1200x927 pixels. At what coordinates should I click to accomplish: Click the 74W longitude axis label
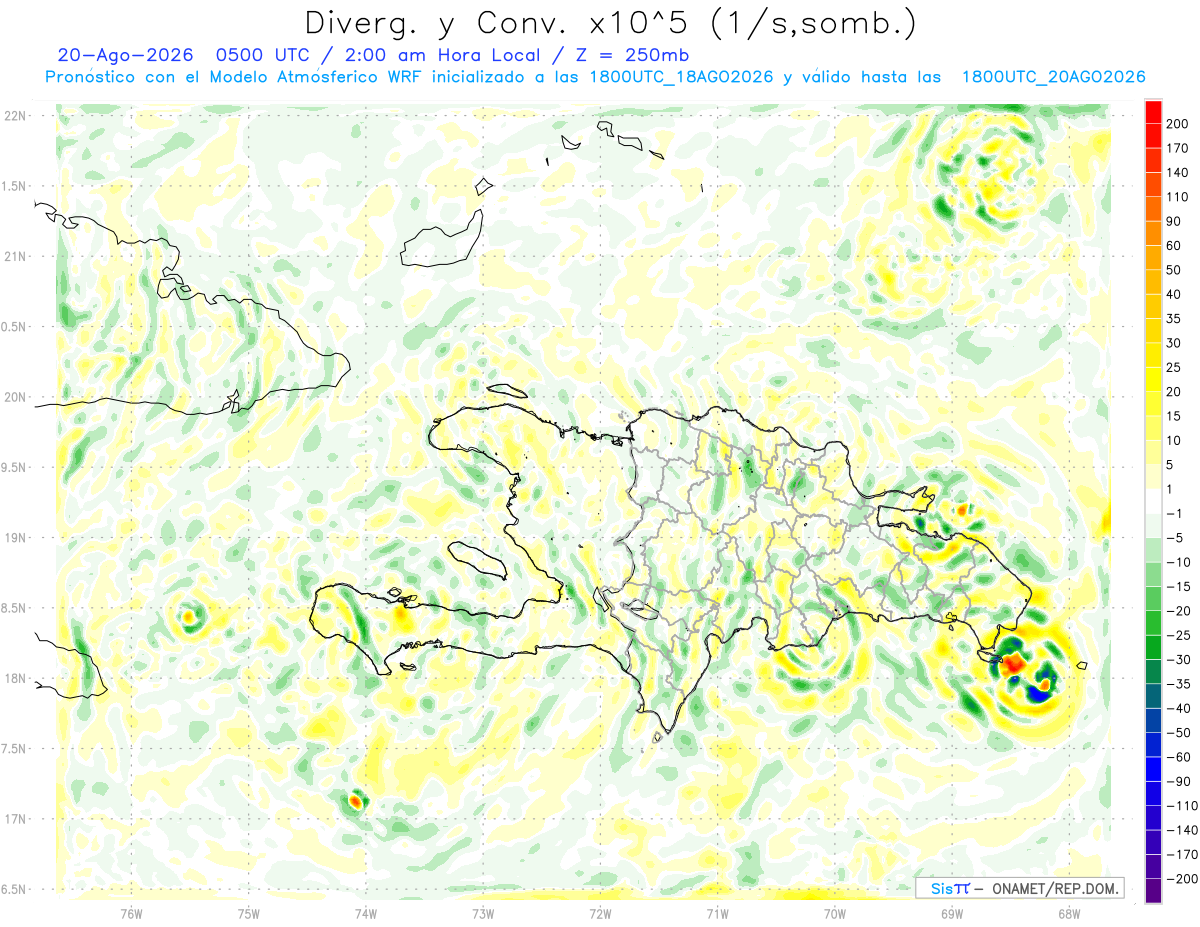click(366, 913)
